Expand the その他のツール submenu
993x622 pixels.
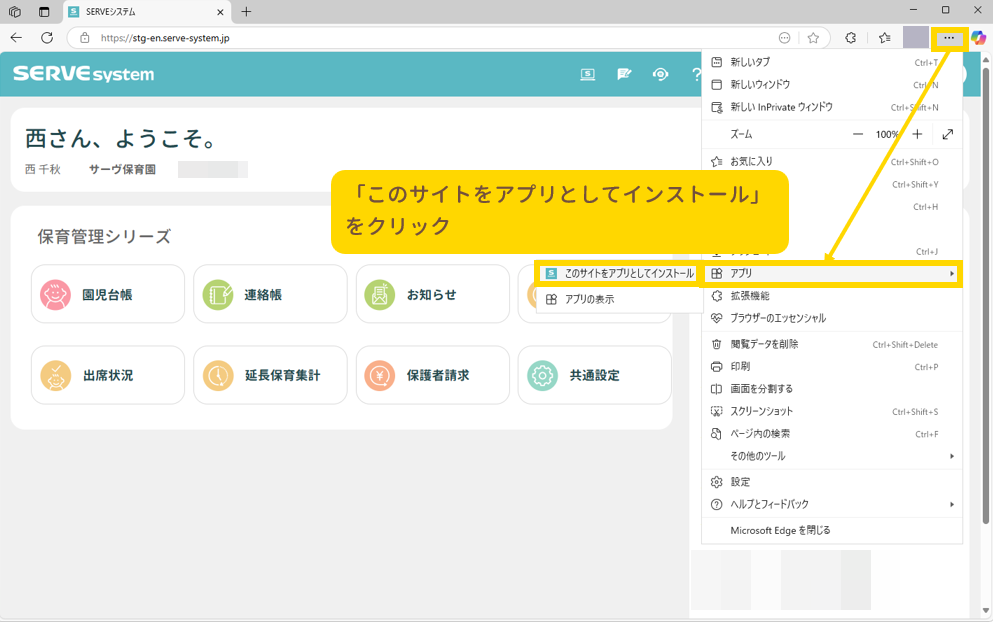pos(832,456)
